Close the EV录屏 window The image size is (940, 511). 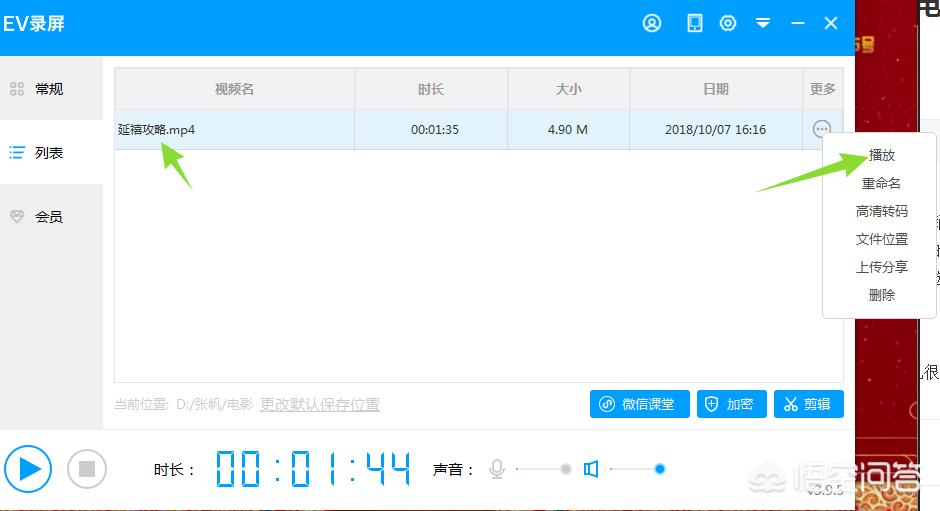click(830, 23)
